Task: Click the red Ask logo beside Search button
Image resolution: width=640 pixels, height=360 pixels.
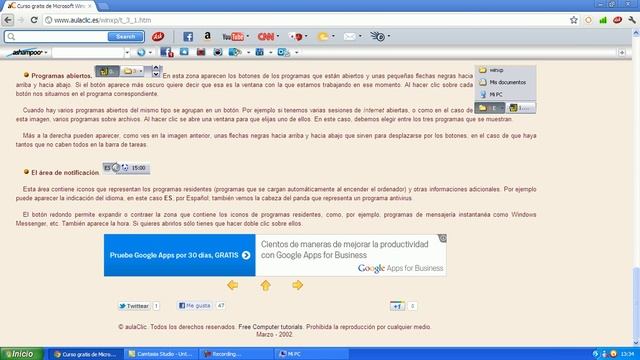Action: coord(158,37)
